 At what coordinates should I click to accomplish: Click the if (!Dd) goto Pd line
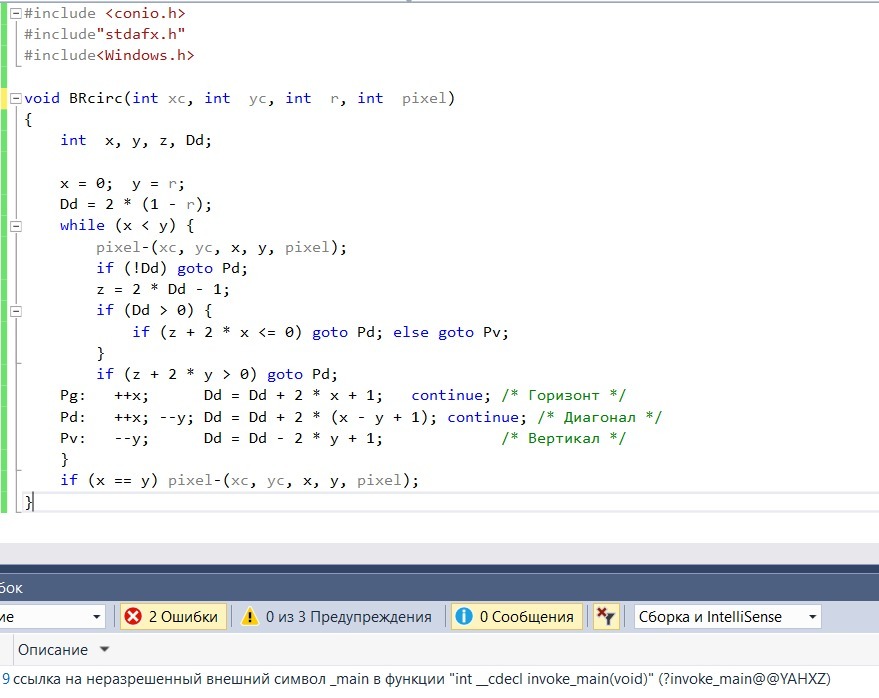pyautogui.click(x=172, y=269)
